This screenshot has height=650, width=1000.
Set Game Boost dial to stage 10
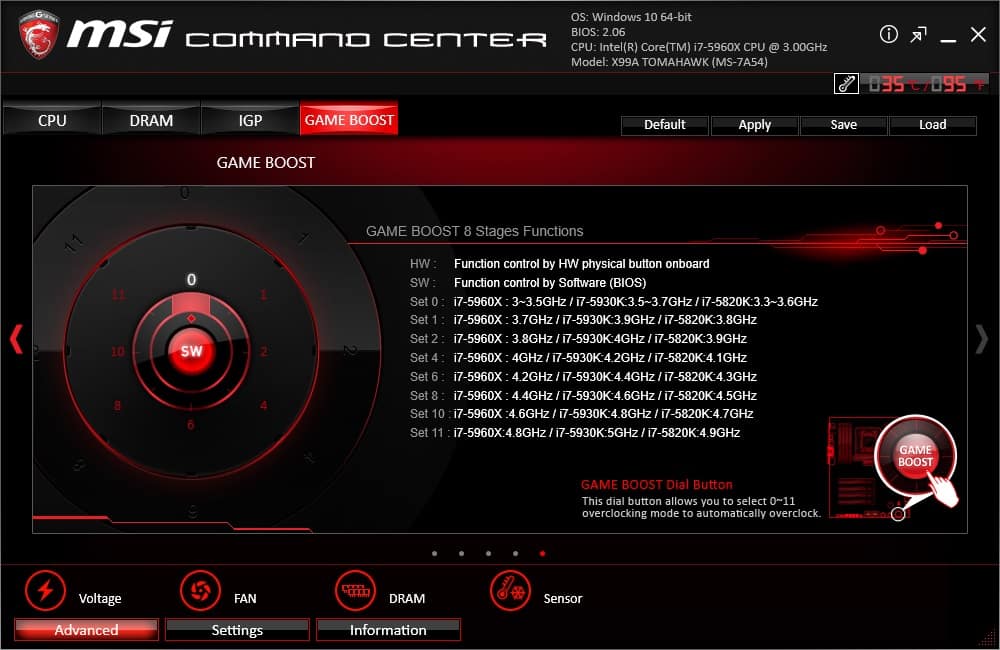pos(118,351)
